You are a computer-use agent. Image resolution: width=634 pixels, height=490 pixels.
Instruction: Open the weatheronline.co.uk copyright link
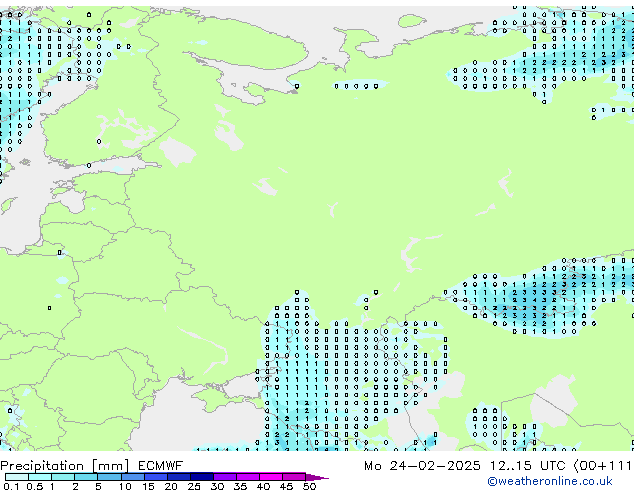coord(550,481)
